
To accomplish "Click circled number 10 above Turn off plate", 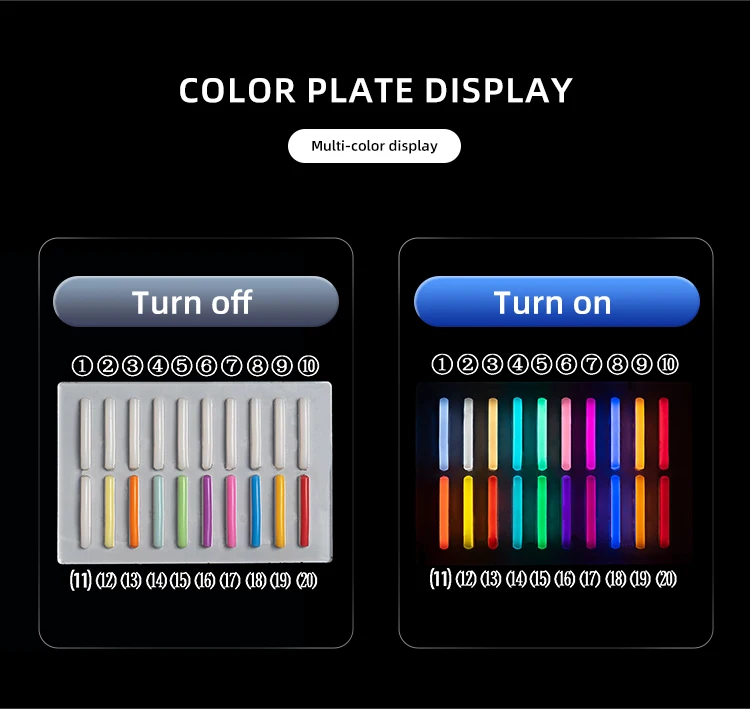I will [x=309, y=366].
